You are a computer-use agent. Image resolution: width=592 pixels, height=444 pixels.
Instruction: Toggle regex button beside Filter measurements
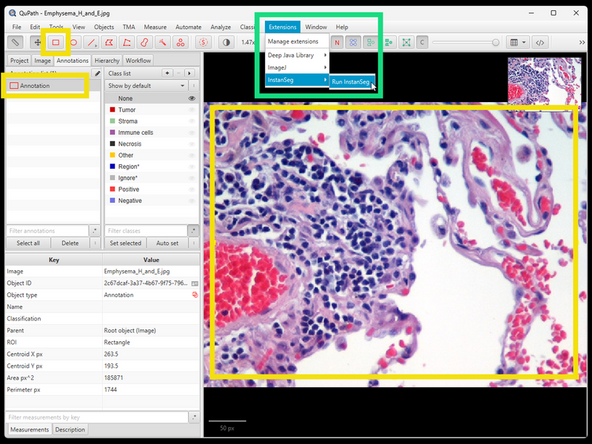point(194,417)
